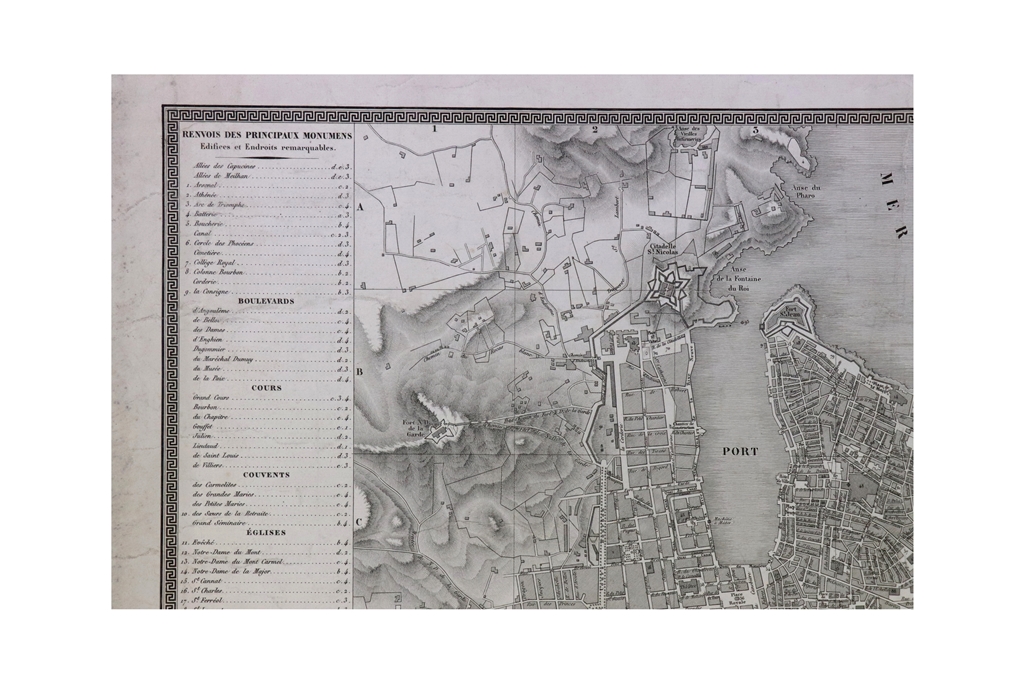Select "Cercle des Phocéens" in the legend
The image size is (1024, 683).
267,244
